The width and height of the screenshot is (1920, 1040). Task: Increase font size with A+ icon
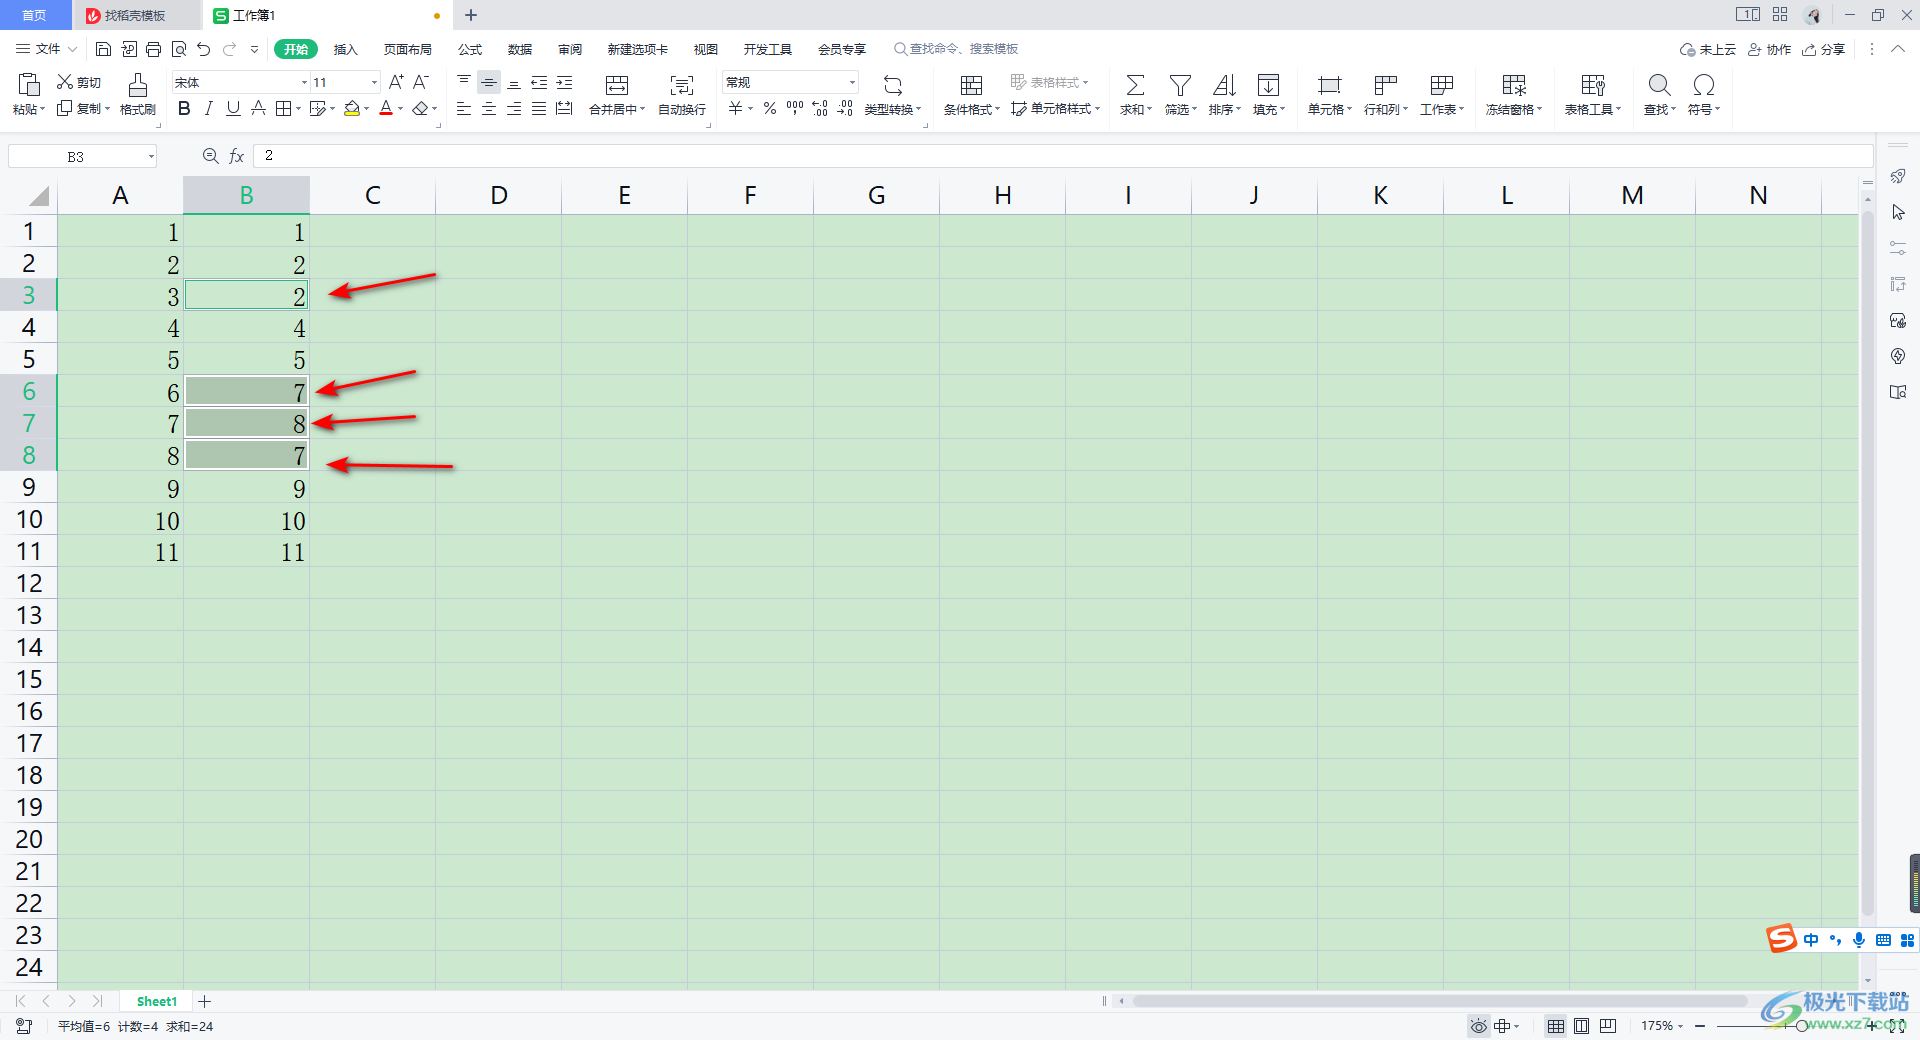tap(397, 82)
